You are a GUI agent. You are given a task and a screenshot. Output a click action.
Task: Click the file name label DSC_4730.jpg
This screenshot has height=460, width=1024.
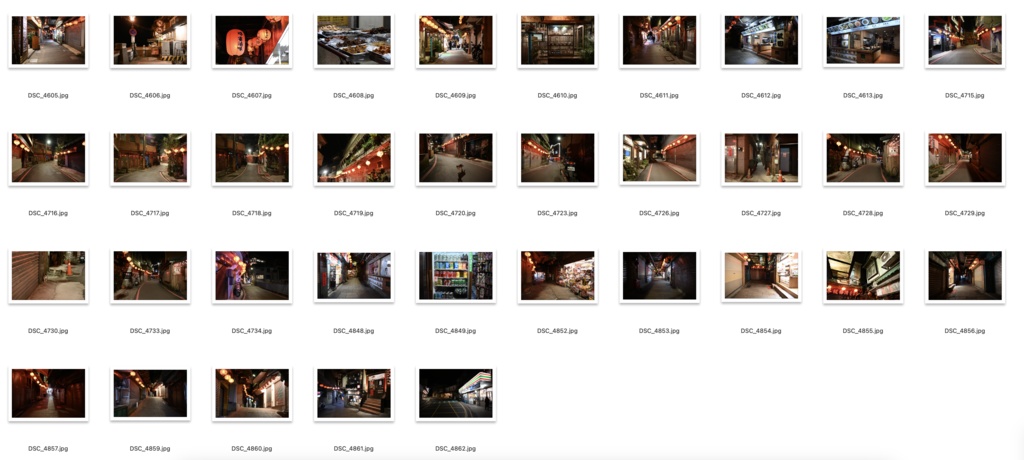click(48, 331)
